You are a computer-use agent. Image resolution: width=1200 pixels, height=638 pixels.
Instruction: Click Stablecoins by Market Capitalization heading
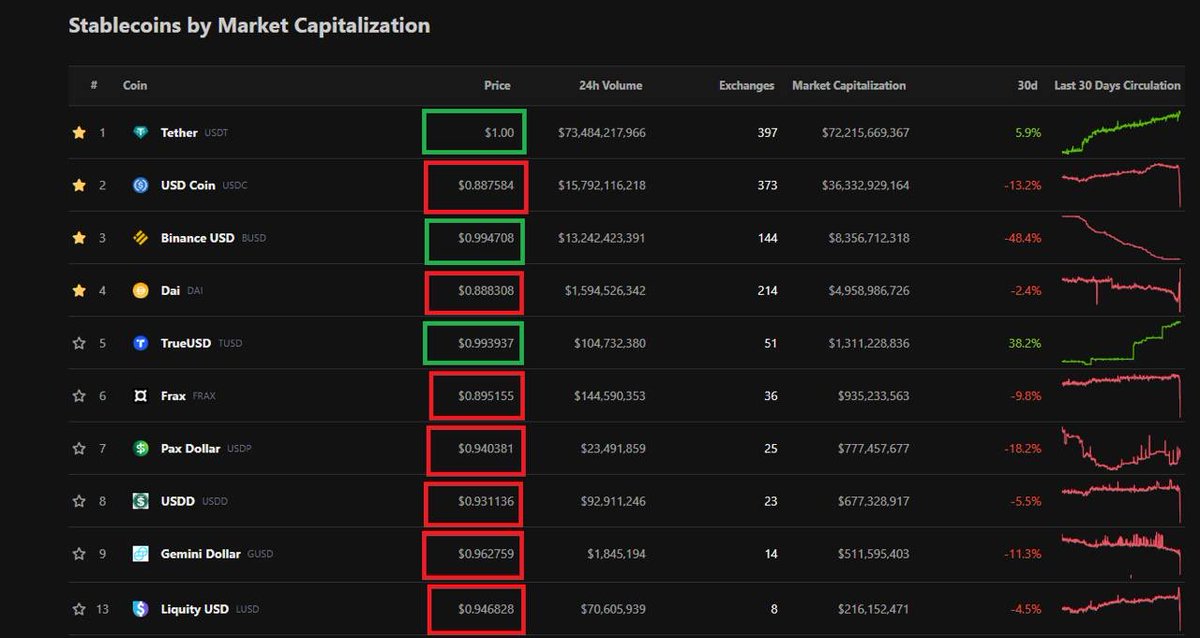(249, 26)
